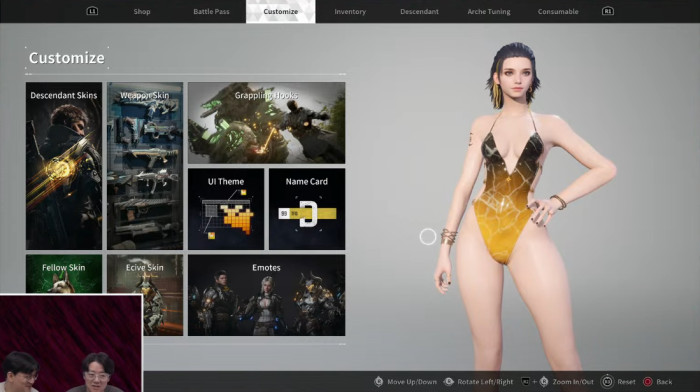The height and width of the screenshot is (392, 700).
Task: Open the Descendant Skins tile
Action: 64,166
